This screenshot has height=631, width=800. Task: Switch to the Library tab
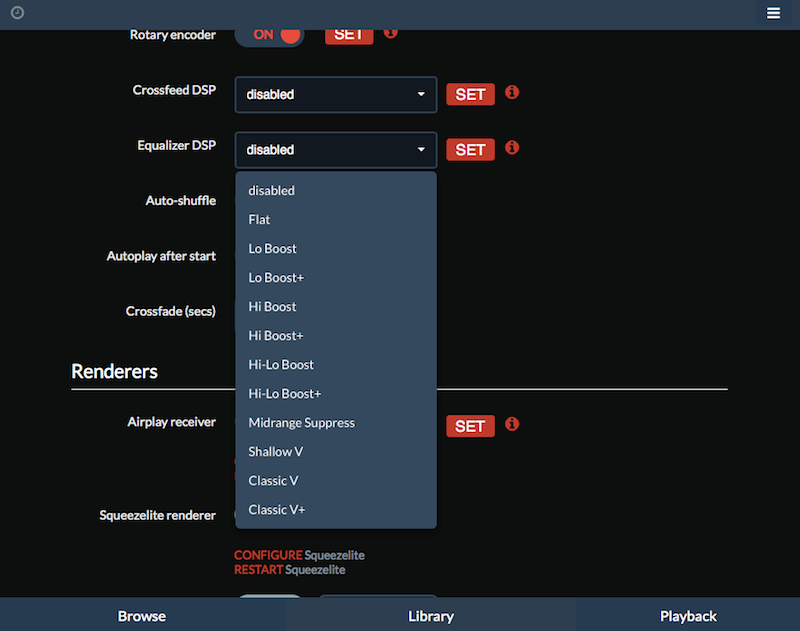pyautogui.click(x=431, y=616)
